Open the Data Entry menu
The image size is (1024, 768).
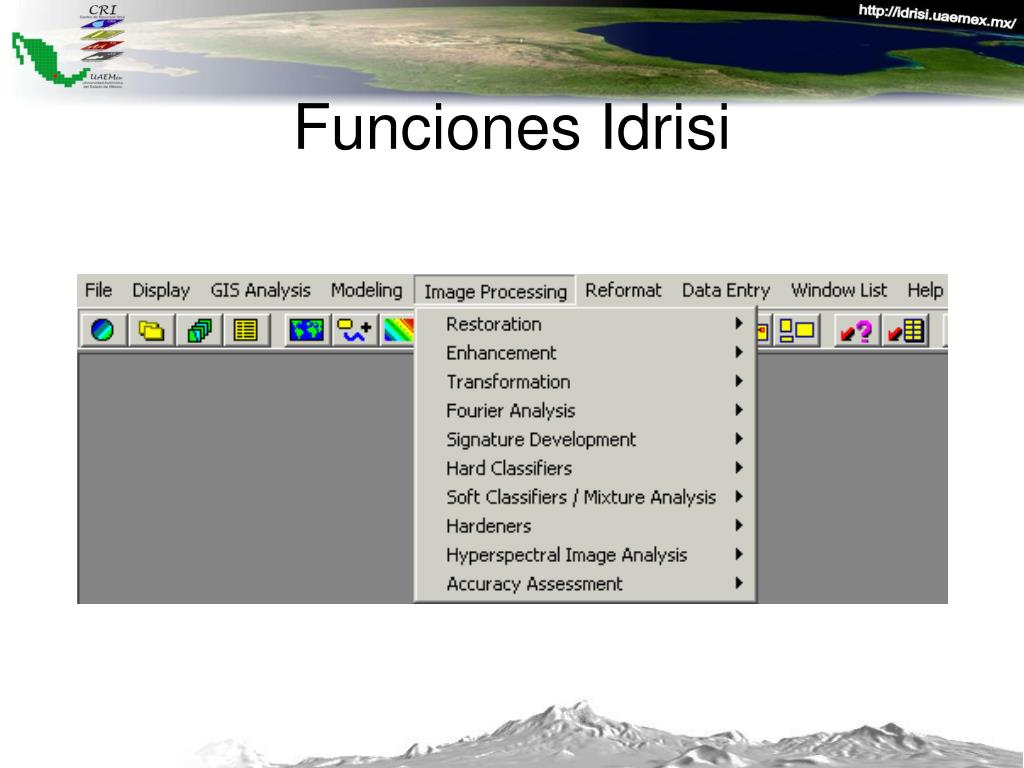(726, 290)
